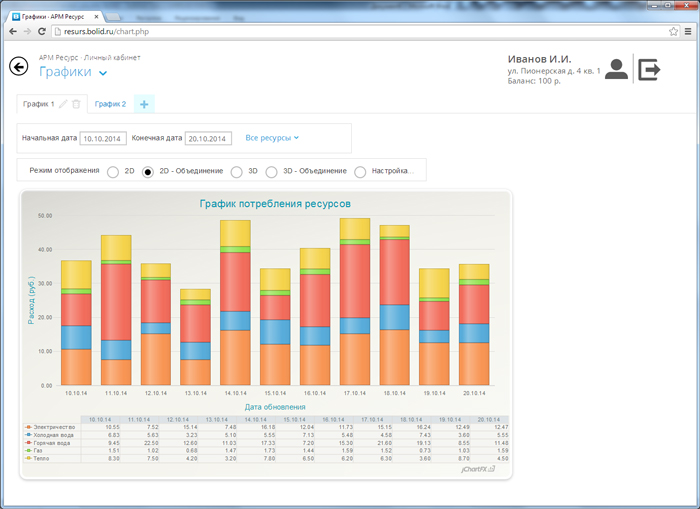Click the logout icon beside profile
This screenshot has height=509, width=700.
pos(650,69)
